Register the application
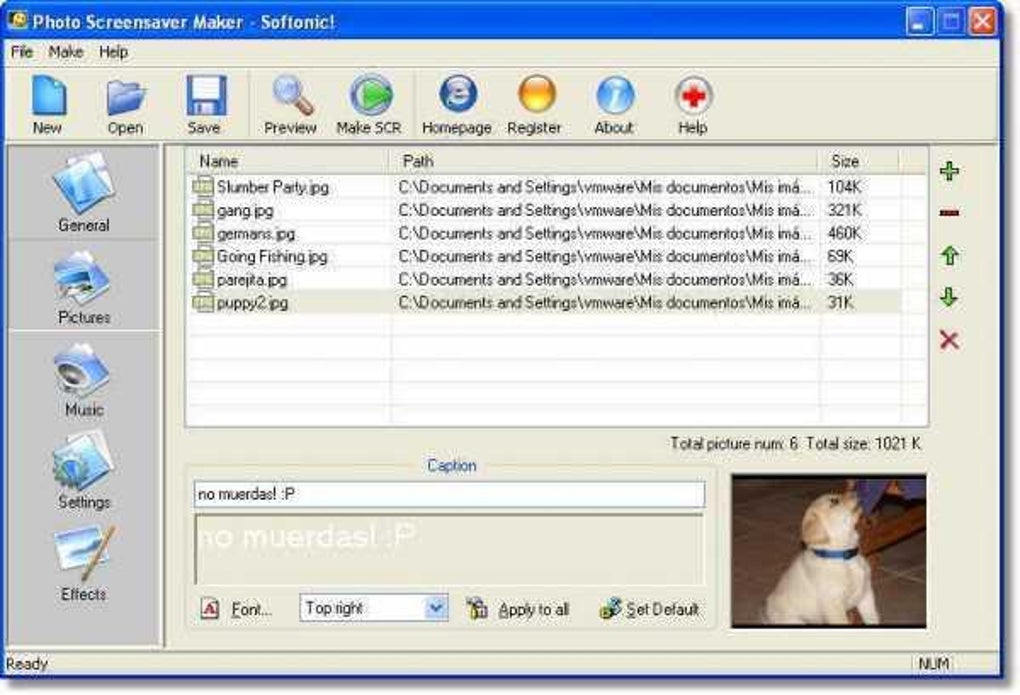 [534, 100]
